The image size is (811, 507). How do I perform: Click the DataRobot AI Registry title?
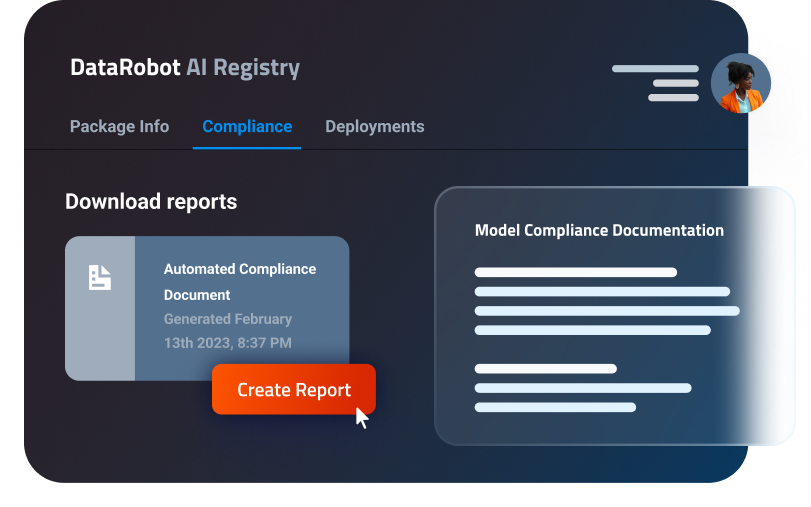click(x=185, y=68)
